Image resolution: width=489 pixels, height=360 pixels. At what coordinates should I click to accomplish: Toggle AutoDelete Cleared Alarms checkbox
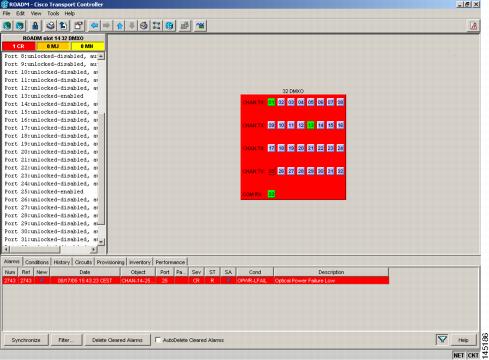[x=158, y=340]
